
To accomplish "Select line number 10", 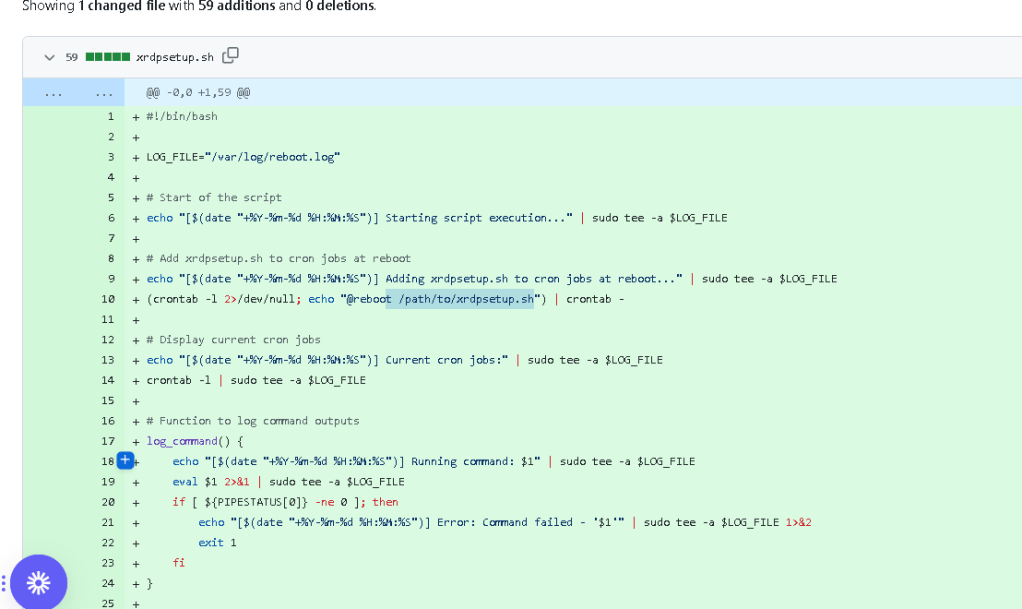I will pos(108,299).
